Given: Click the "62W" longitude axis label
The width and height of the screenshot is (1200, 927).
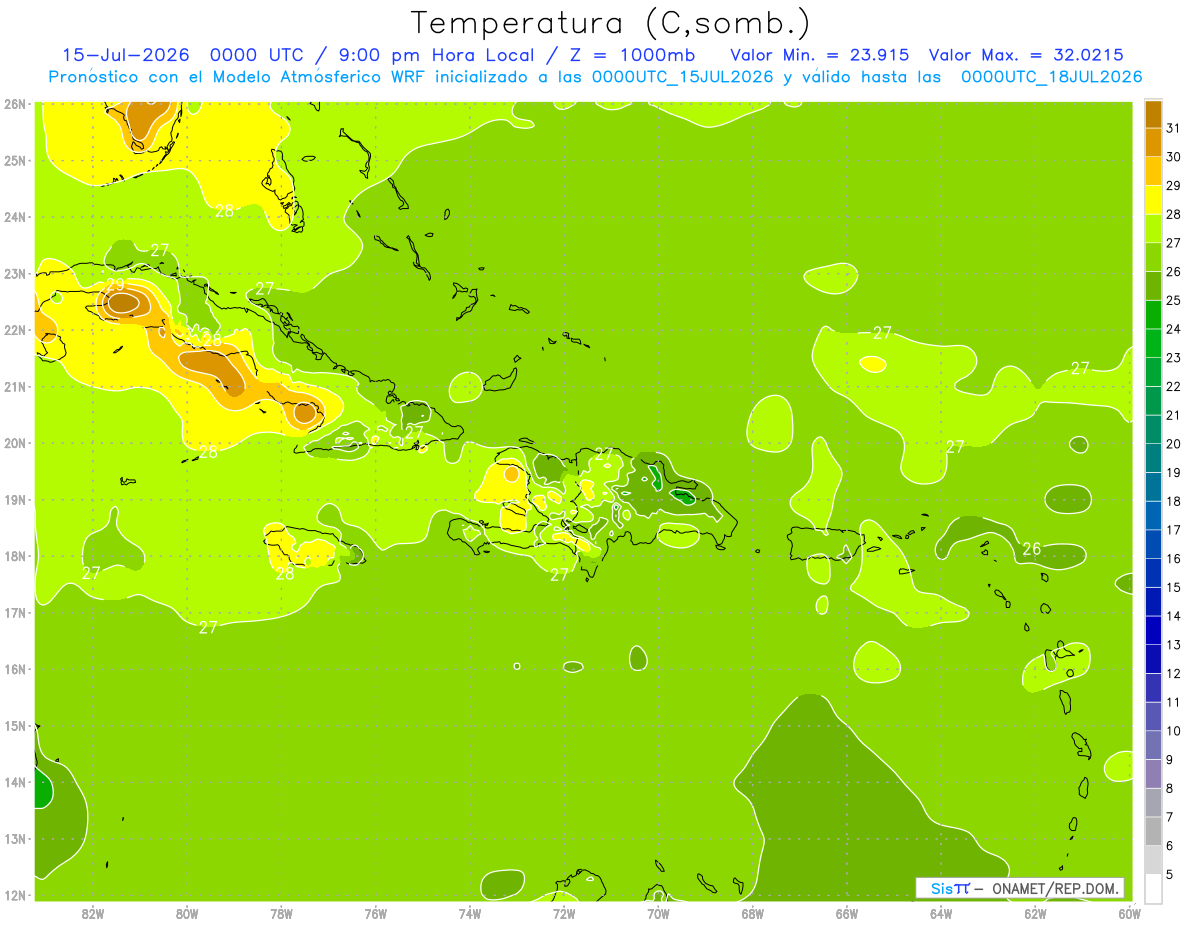Looking at the screenshot, I should click(x=1035, y=913).
